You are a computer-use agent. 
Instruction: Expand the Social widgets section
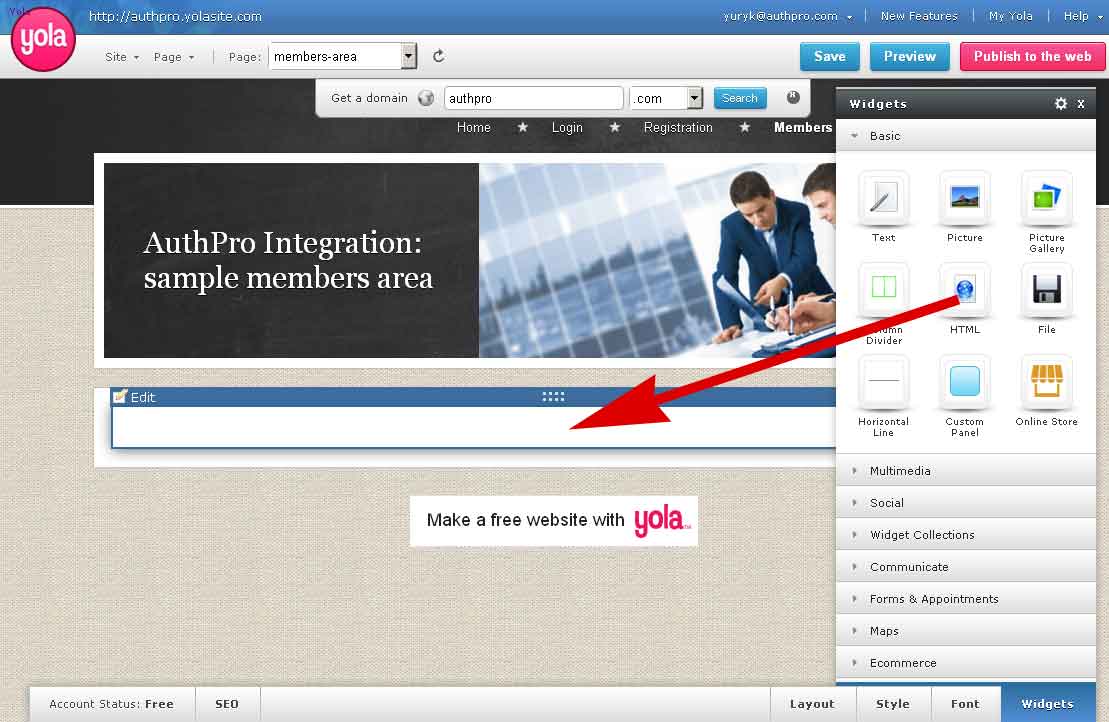(x=886, y=503)
